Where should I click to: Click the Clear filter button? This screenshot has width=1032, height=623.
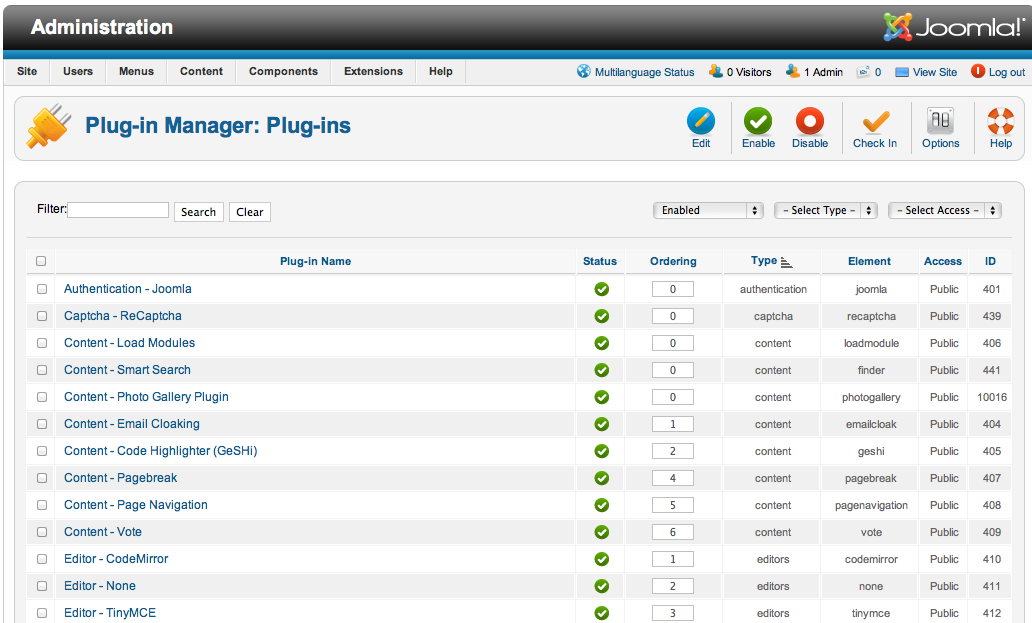coord(249,212)
